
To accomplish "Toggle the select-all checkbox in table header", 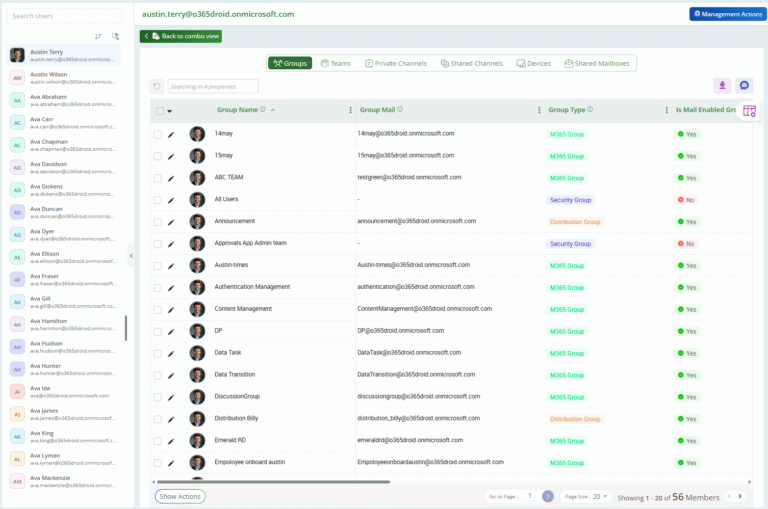I will [159, 111].
